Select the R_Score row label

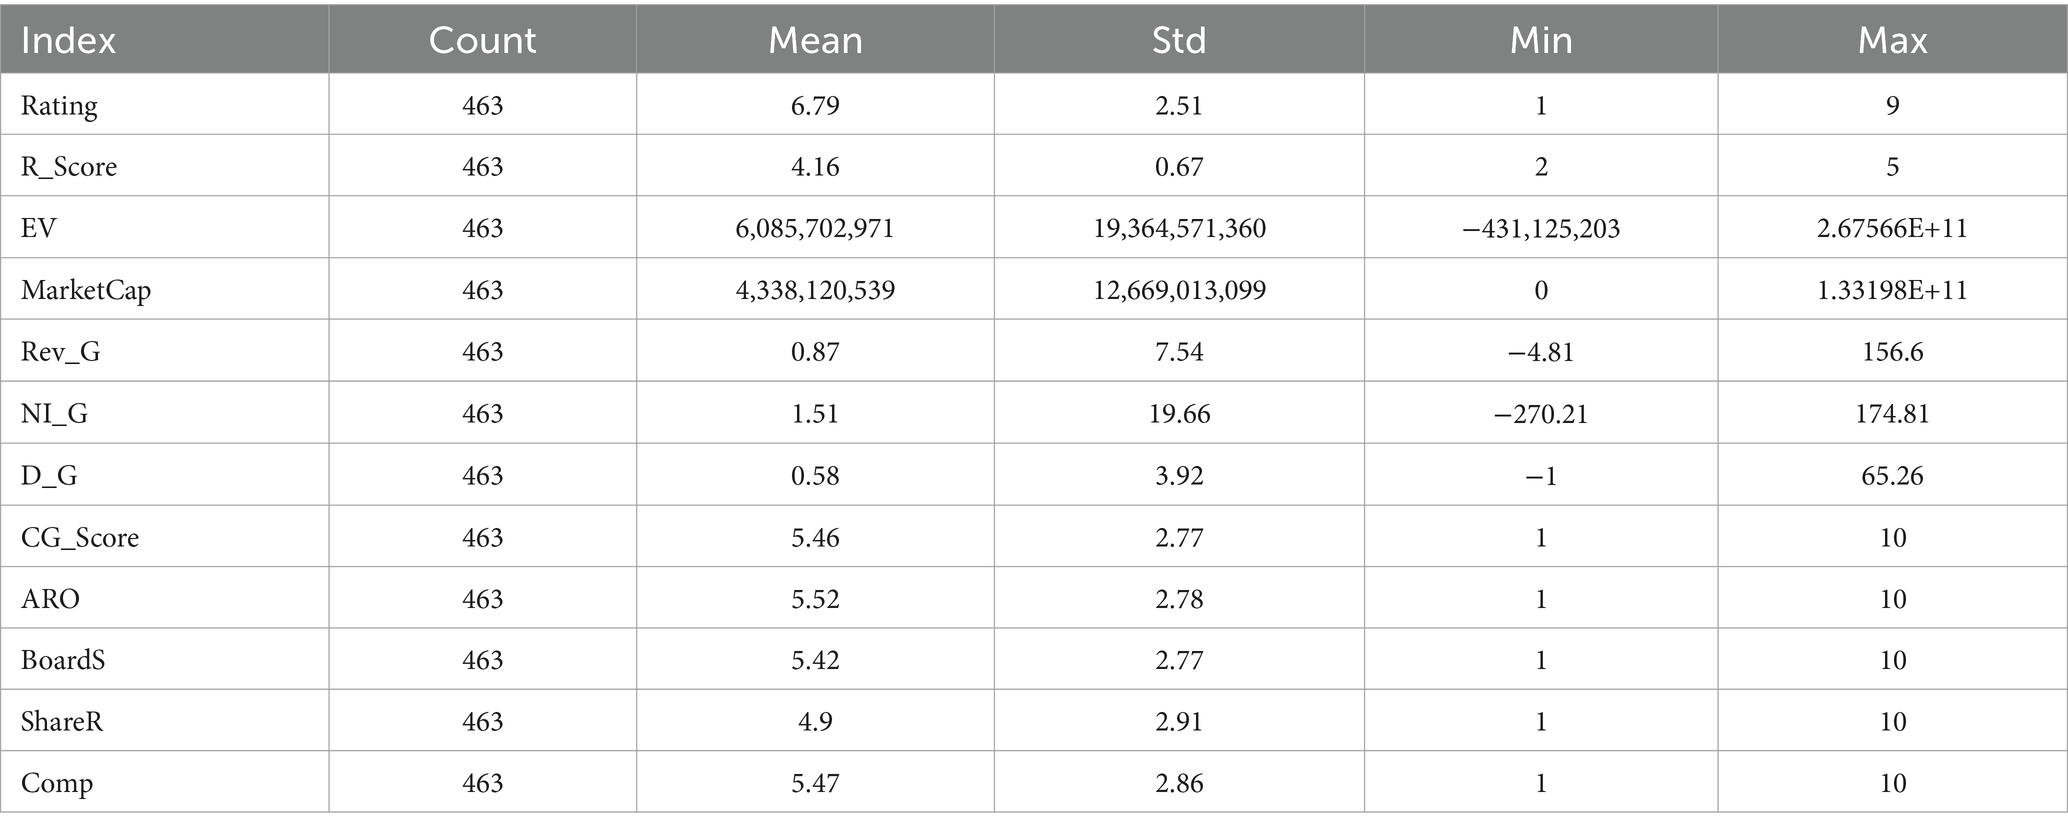(x=69, y=167)
